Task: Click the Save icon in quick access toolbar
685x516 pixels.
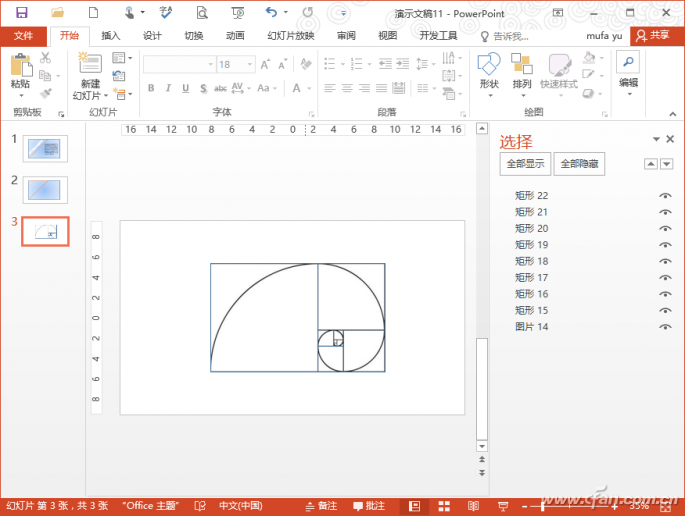Action: [x=21, y=12]
